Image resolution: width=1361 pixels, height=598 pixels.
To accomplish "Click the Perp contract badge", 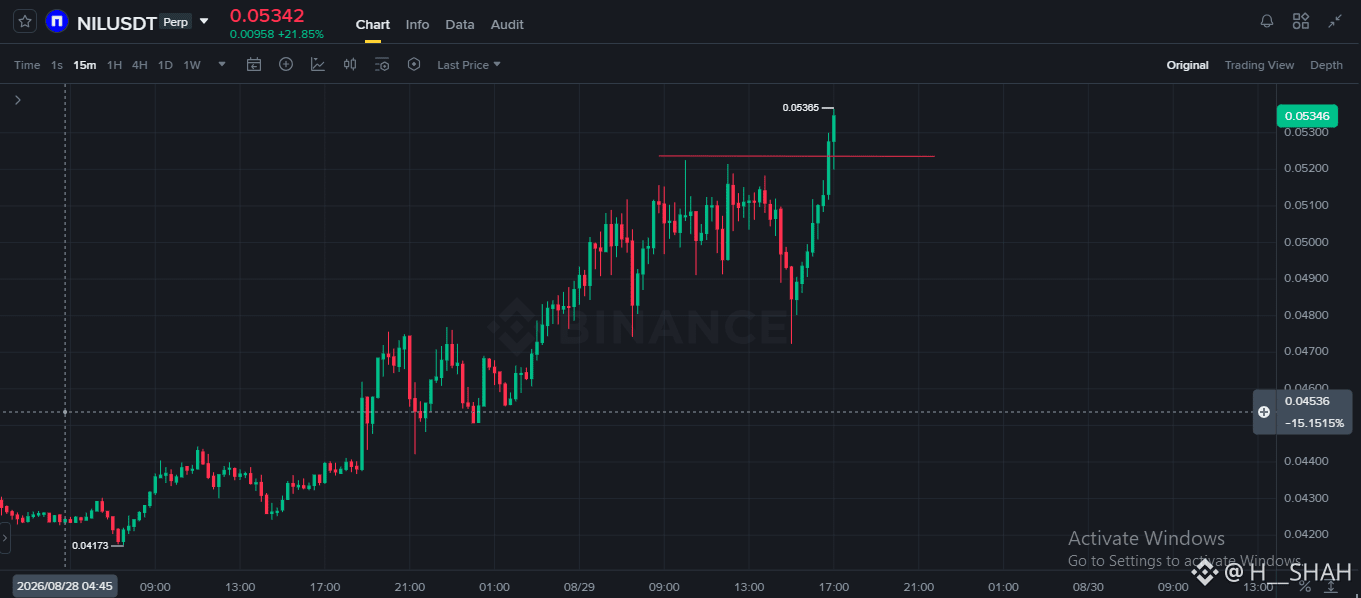I will [x=175, y=21].
